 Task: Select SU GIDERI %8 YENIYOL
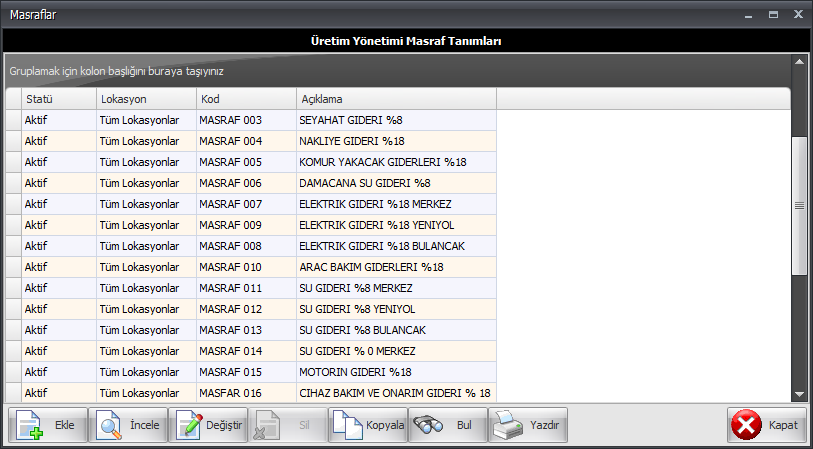click(x=397, y=309)
